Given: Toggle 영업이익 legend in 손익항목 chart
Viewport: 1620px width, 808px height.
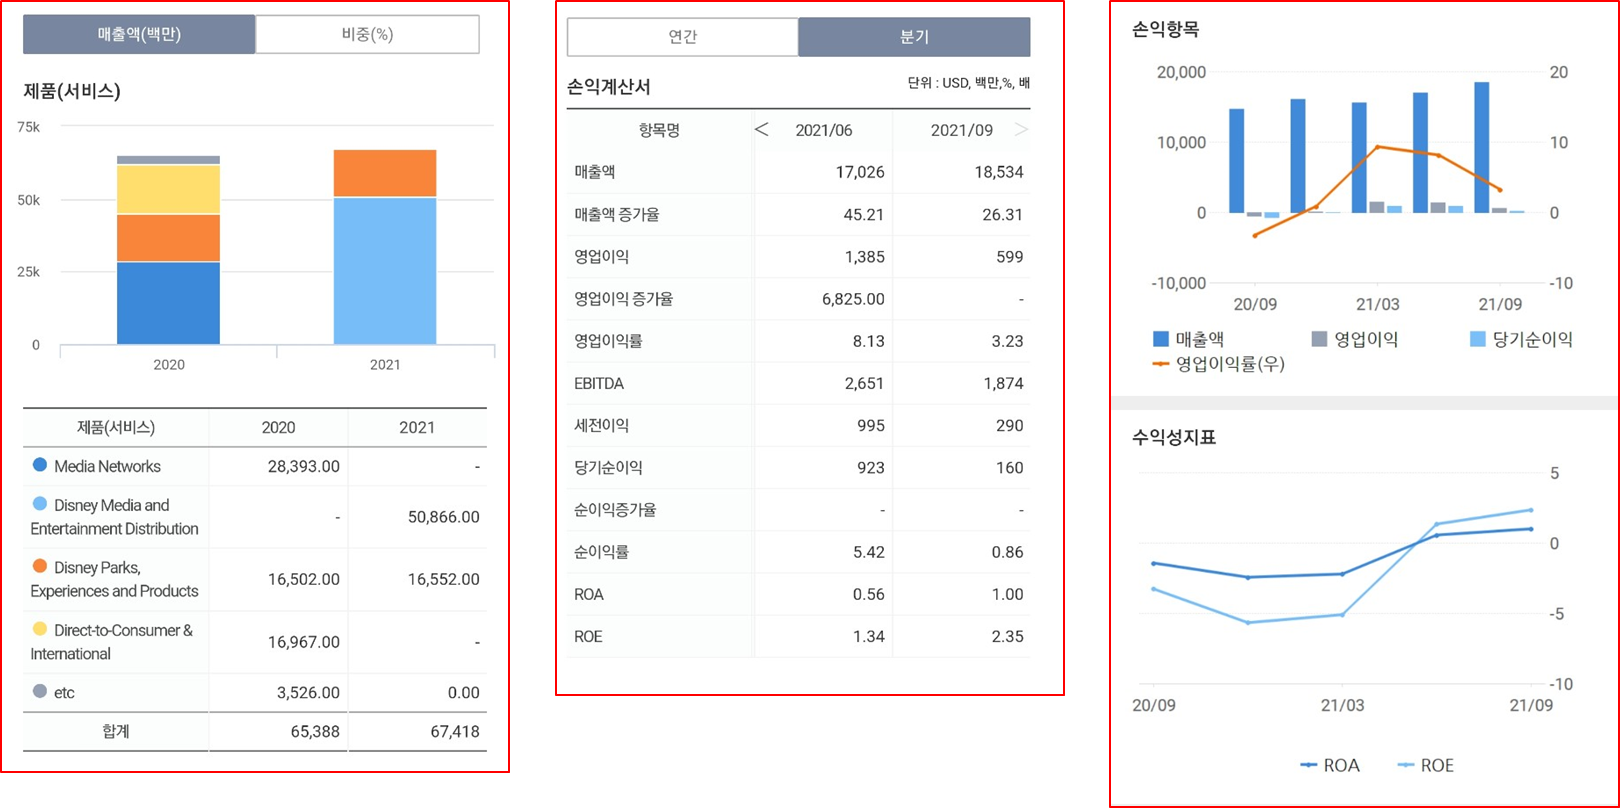Looking at the screenshot, I should [x=1354, y=339].
